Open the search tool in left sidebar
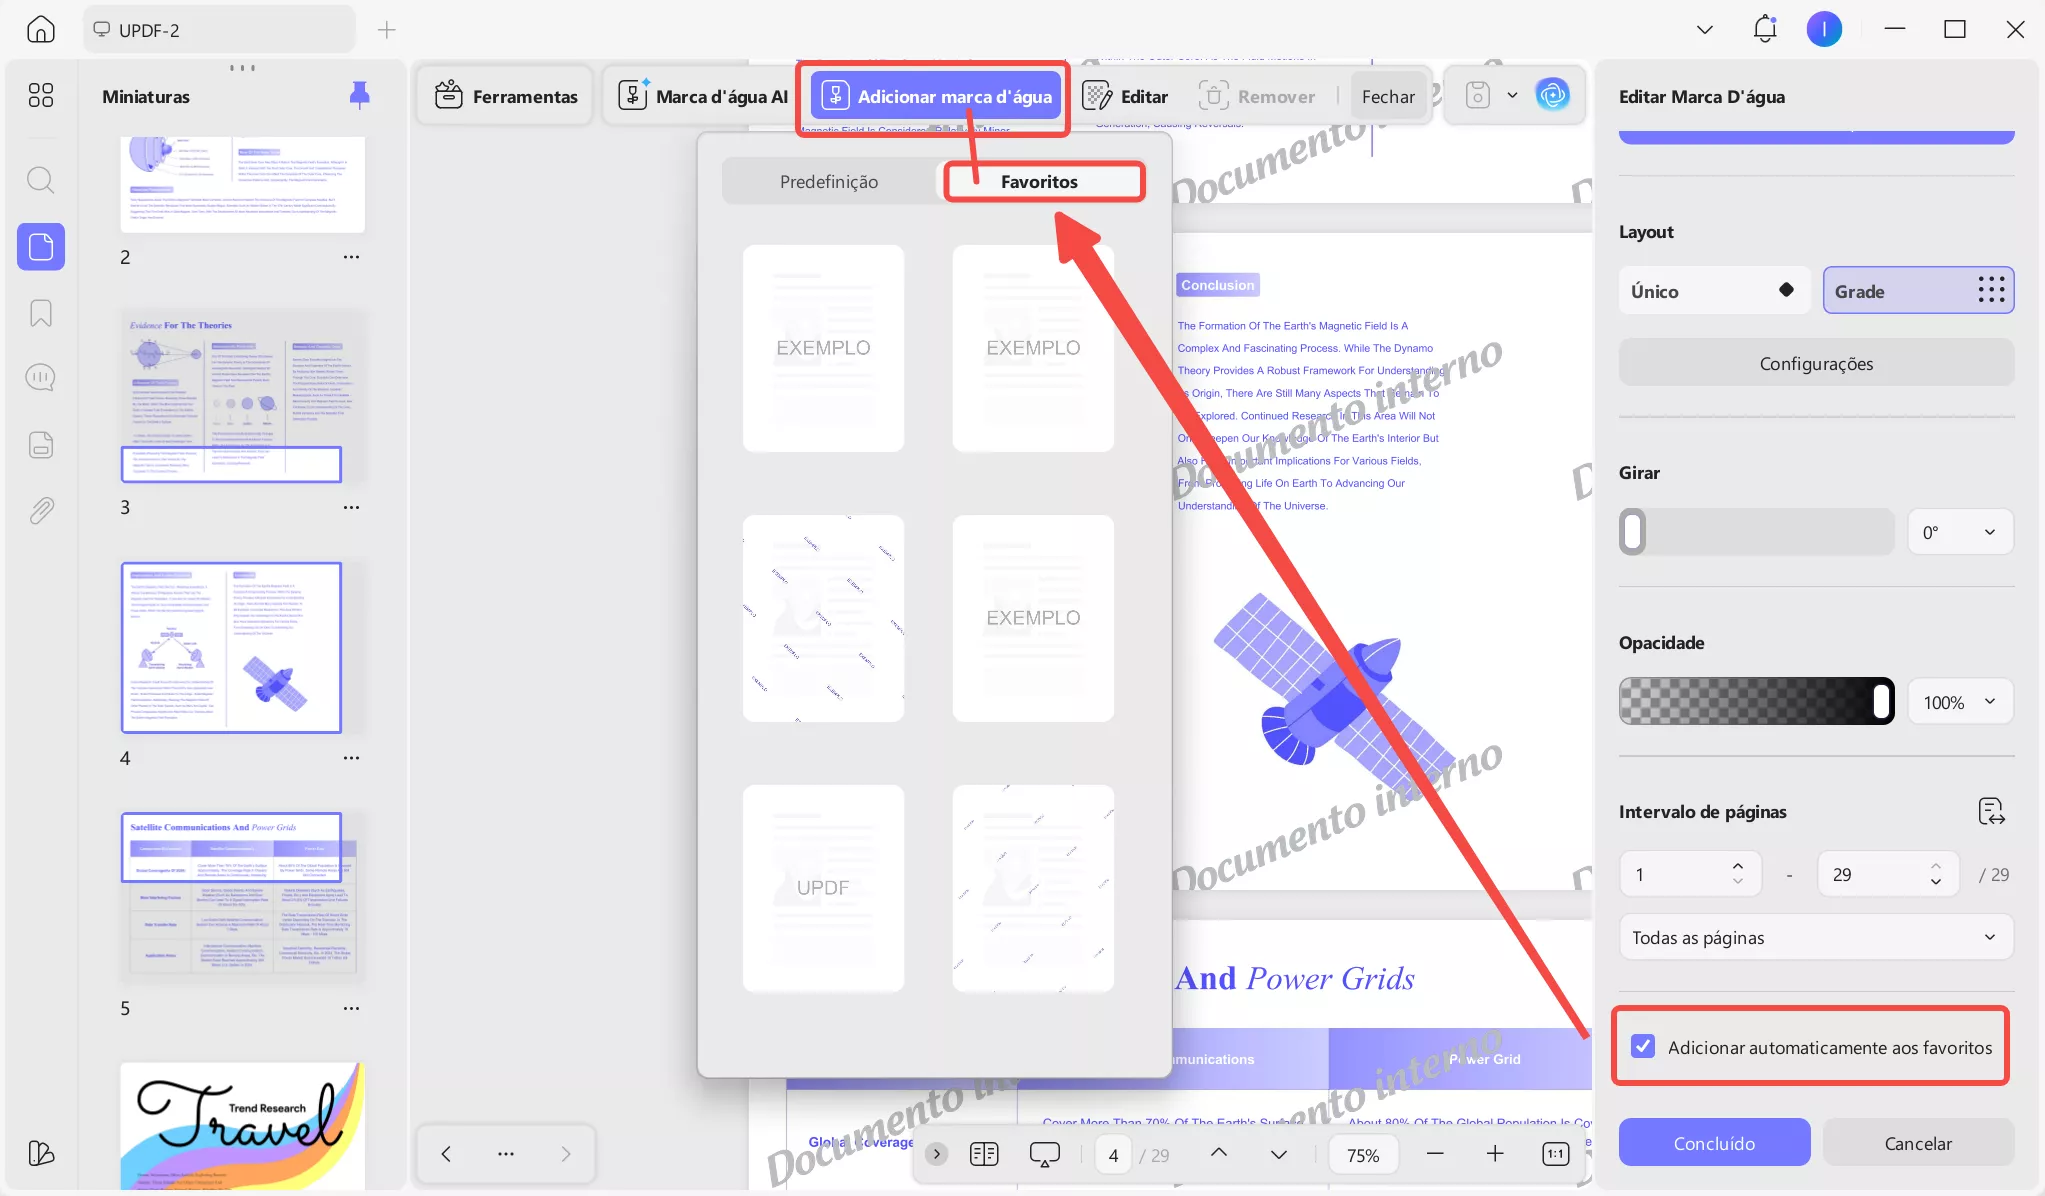 40,180
